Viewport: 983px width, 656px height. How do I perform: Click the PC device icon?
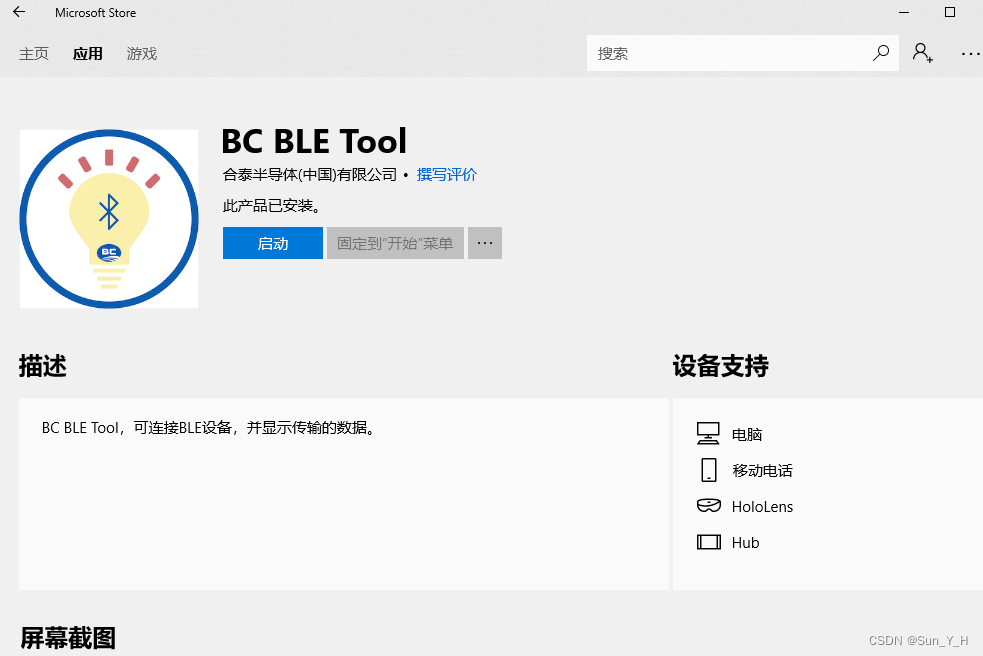(708, 433)
